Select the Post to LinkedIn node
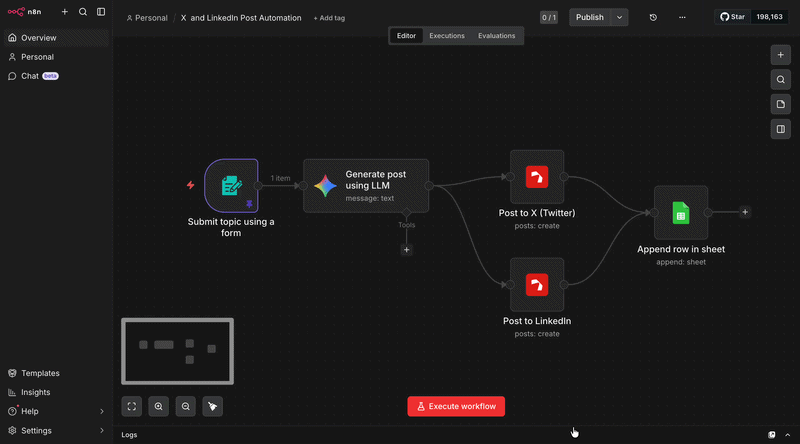This screenshot has width=800, height=444. tap(537, 285)
